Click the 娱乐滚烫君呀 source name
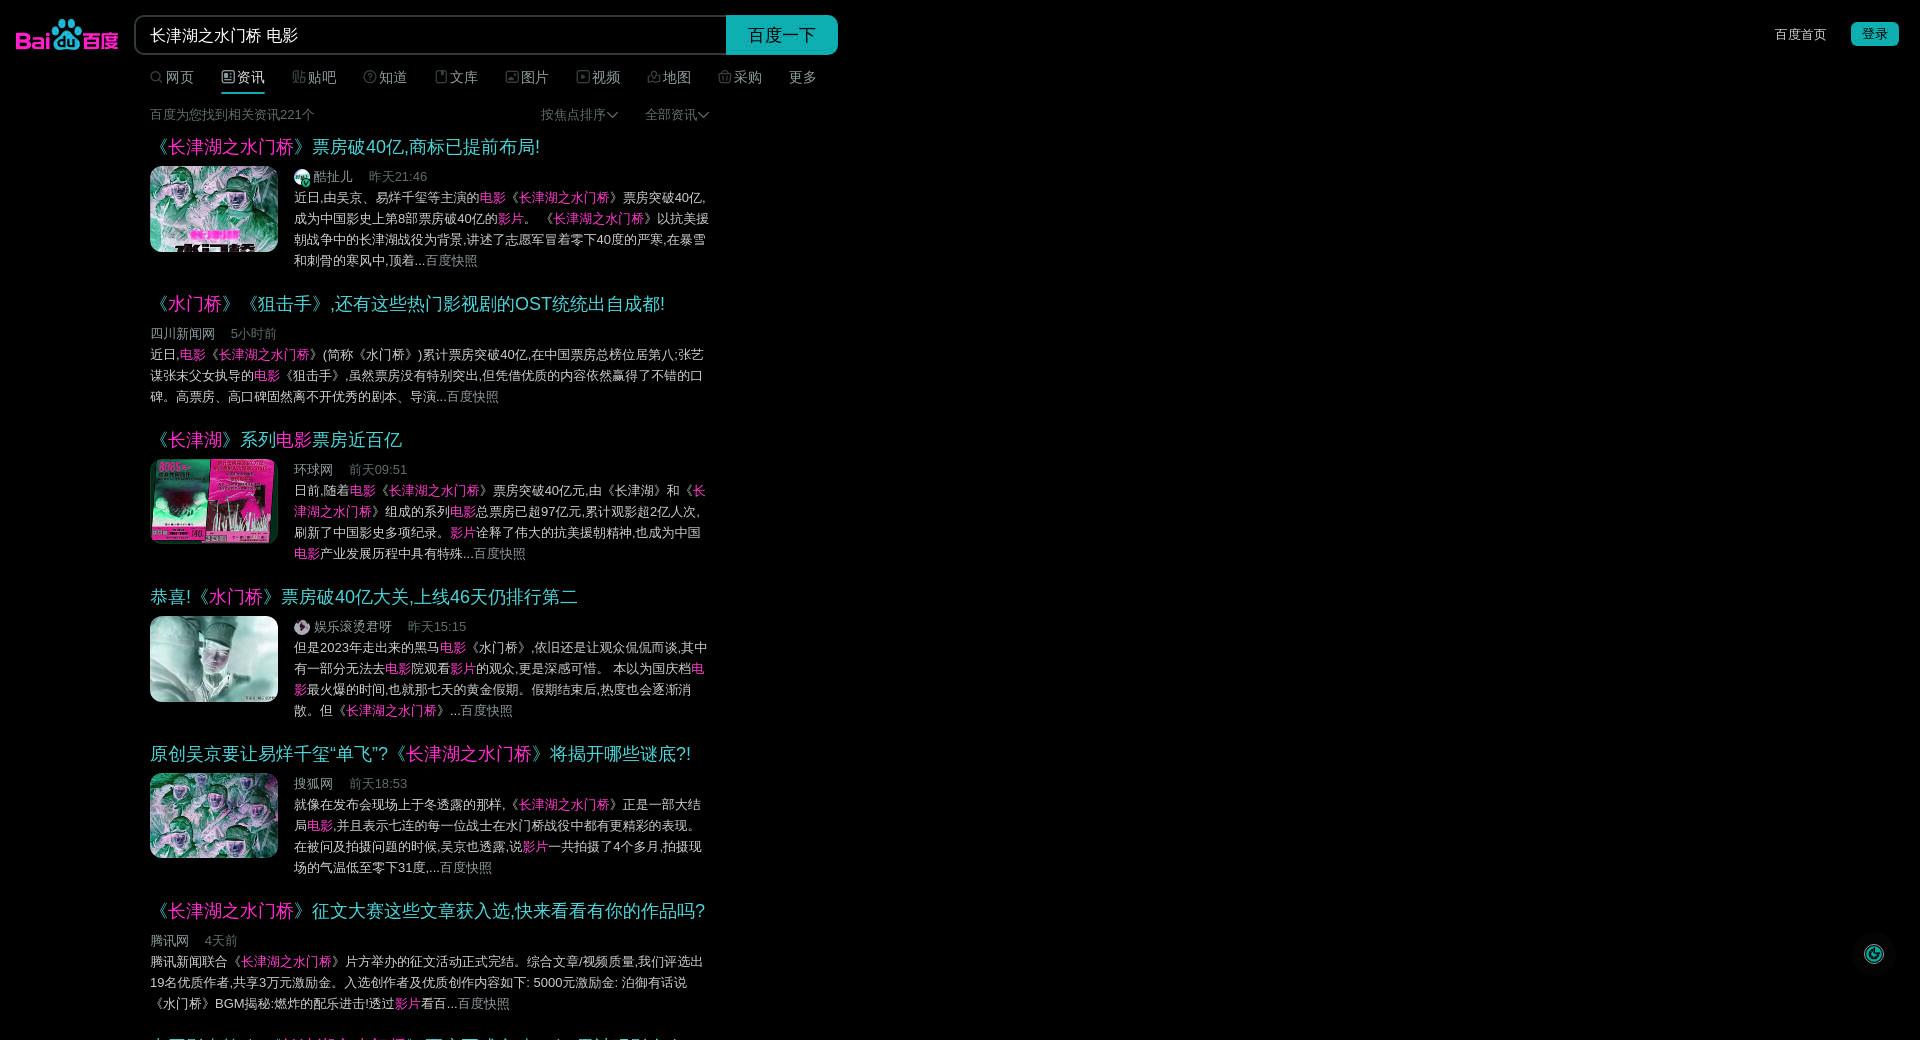The image size is (1920, 1040). coord(353,627)
